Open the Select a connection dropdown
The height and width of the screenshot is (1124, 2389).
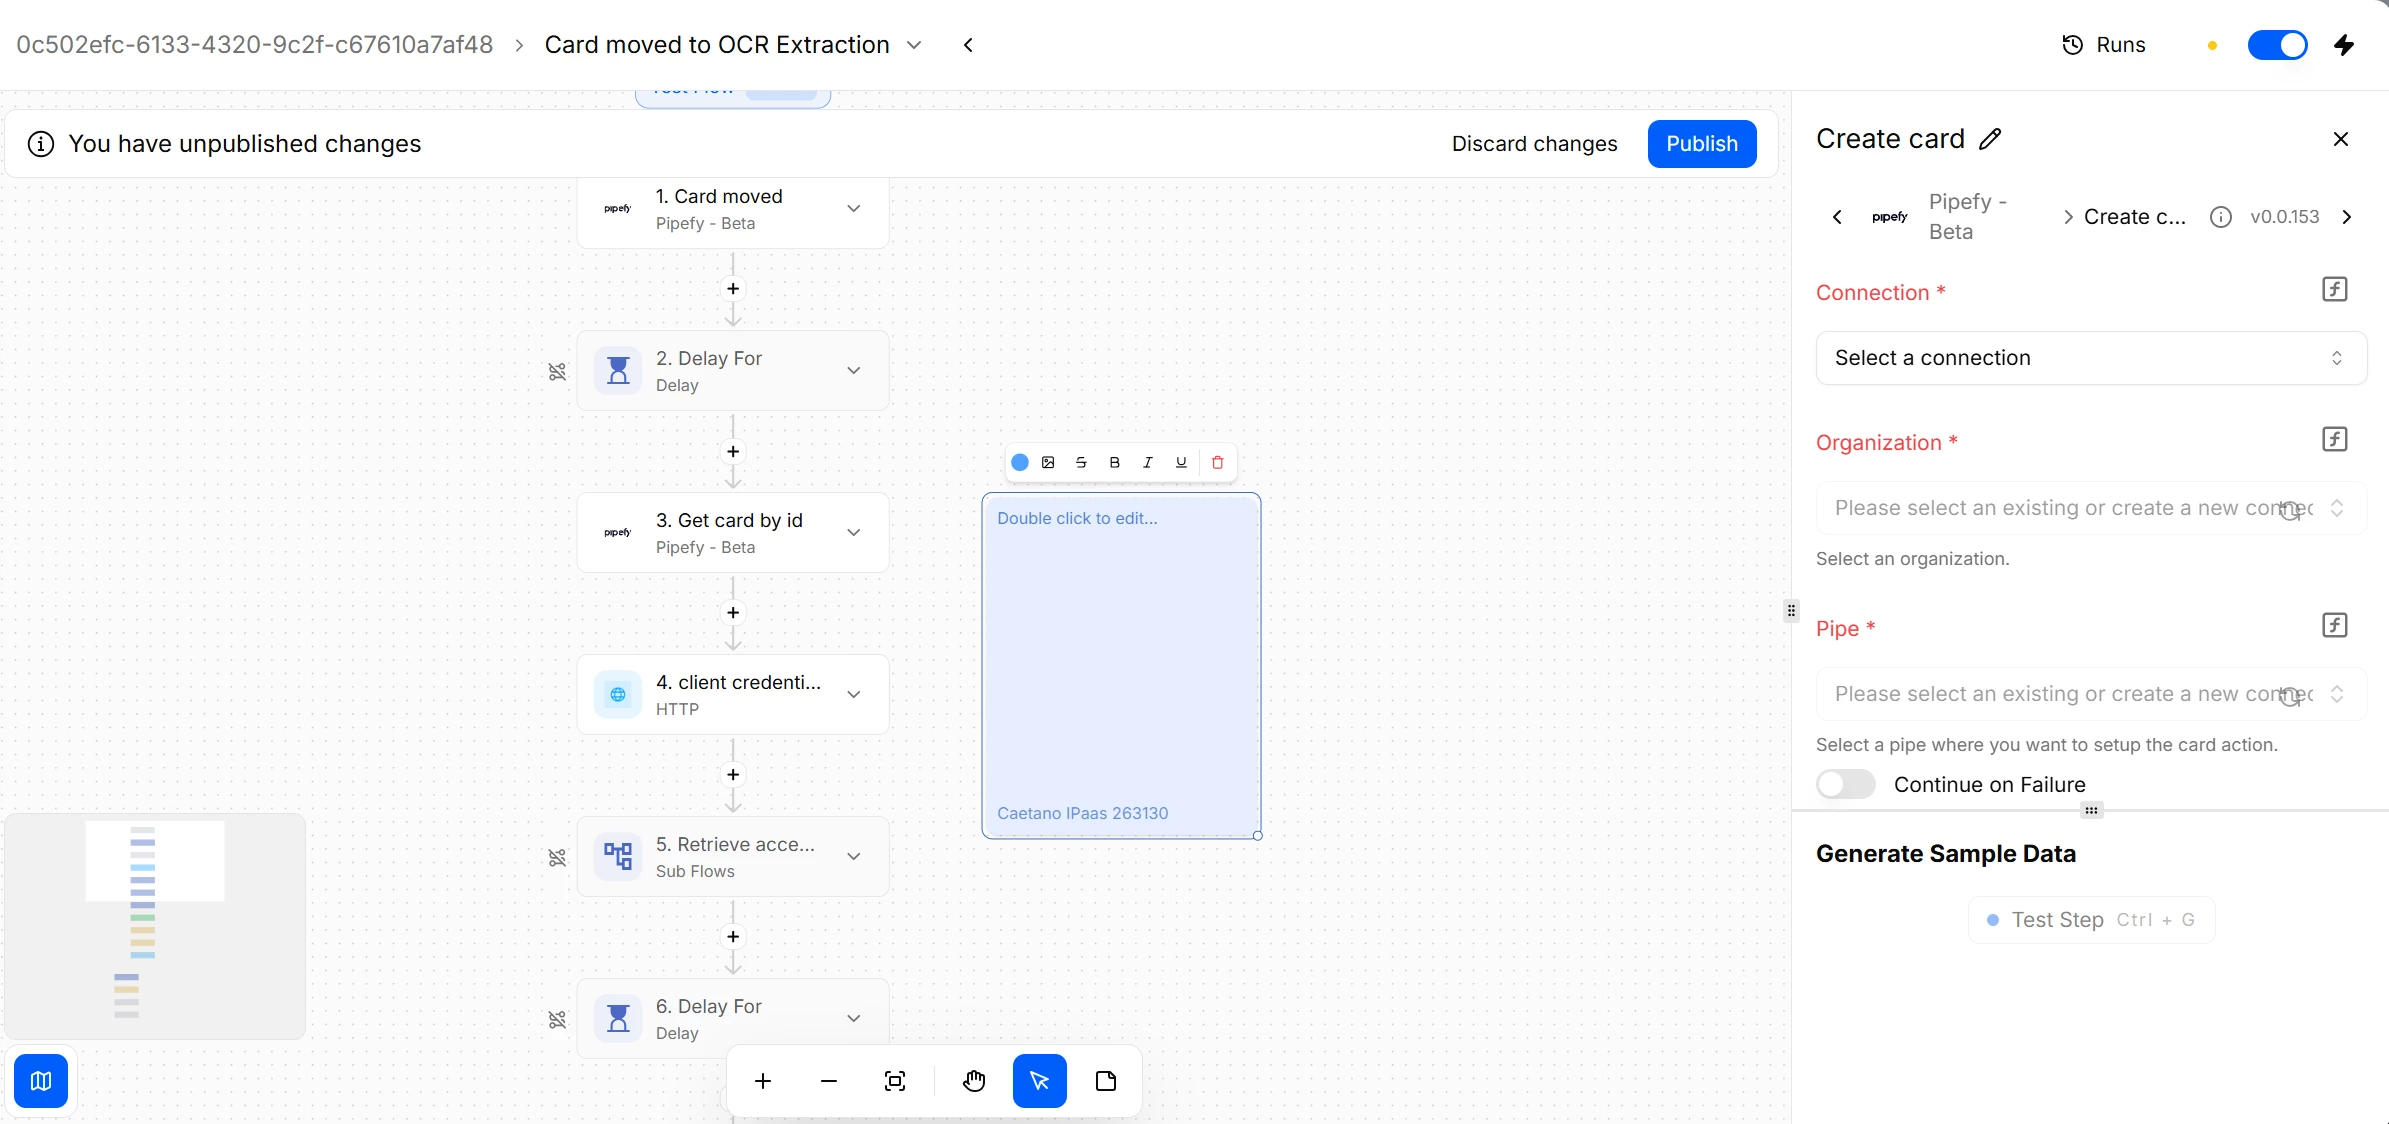coord(2090,358)
